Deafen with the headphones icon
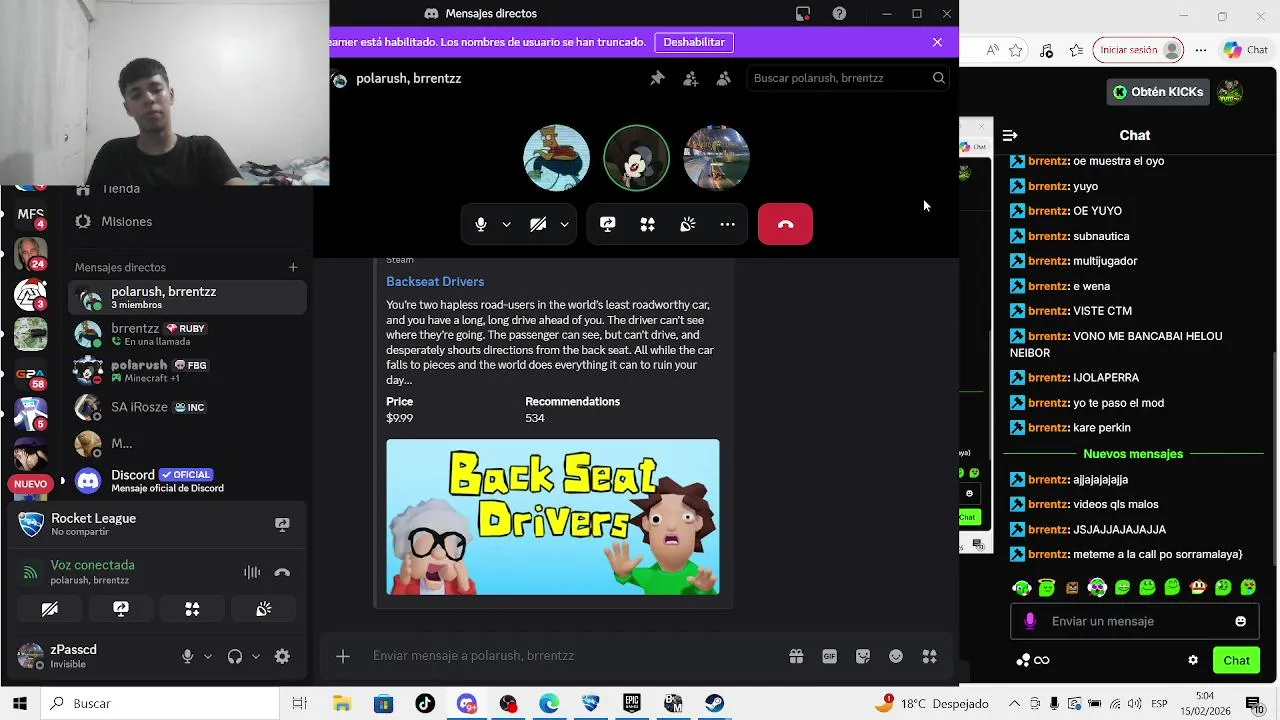Screen dimensions: 1280x720 coord(235,656)
